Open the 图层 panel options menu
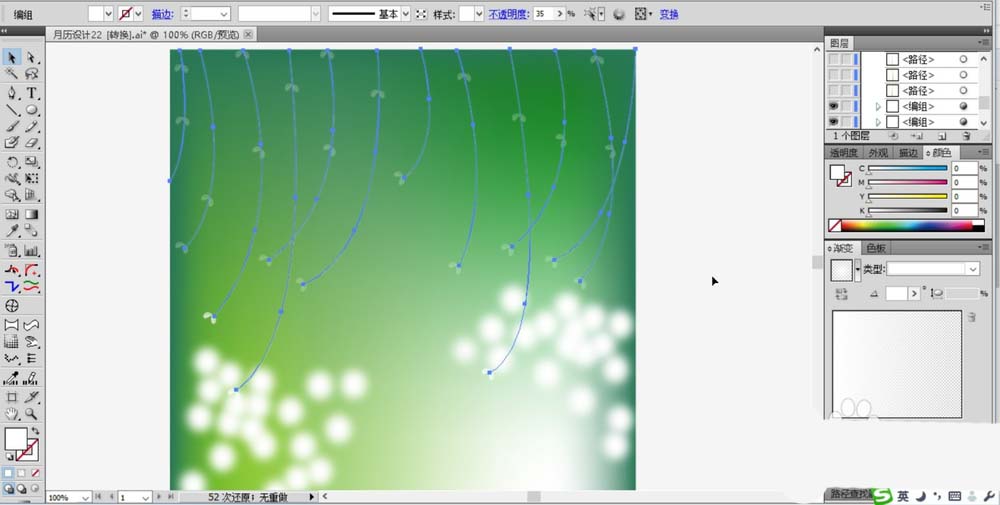This screenshot has height=505, width=1000. (985, 43)
